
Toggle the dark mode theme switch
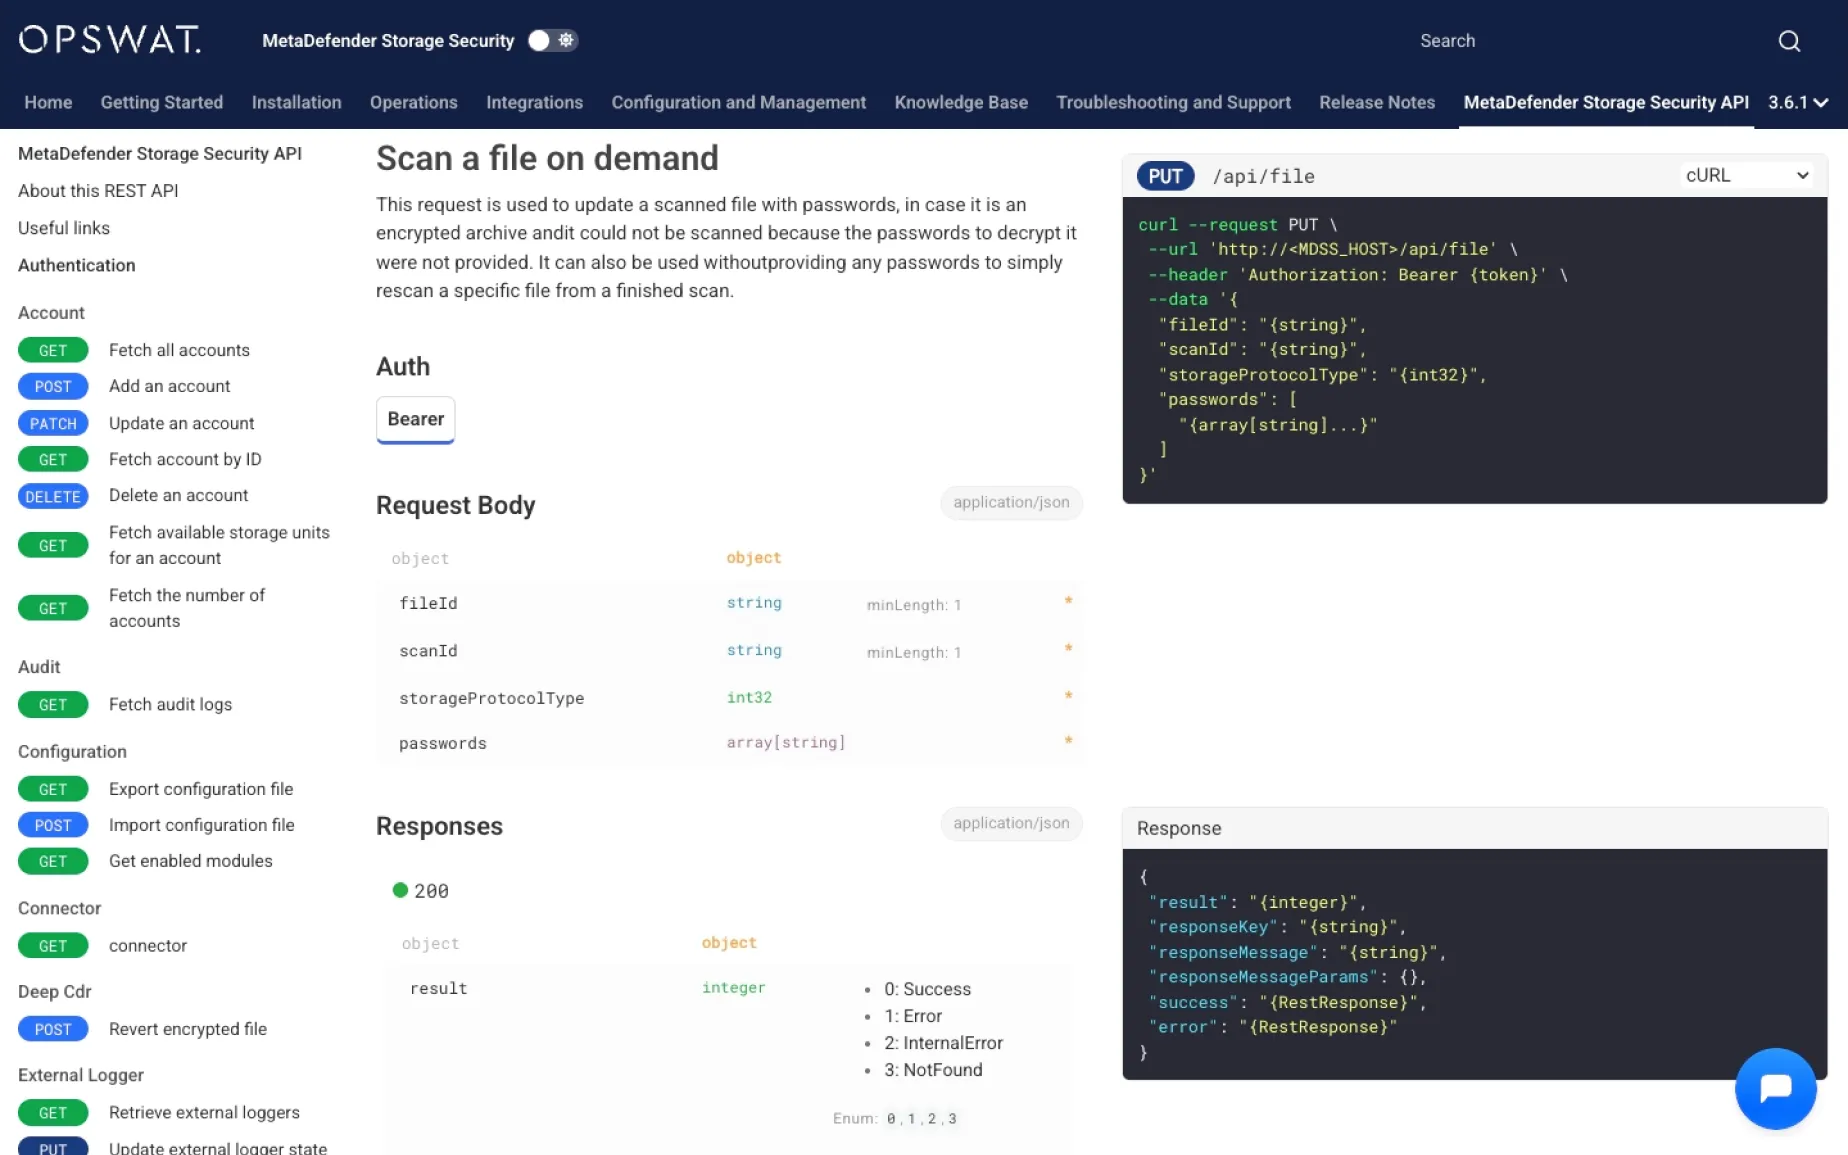pos(552,40)
